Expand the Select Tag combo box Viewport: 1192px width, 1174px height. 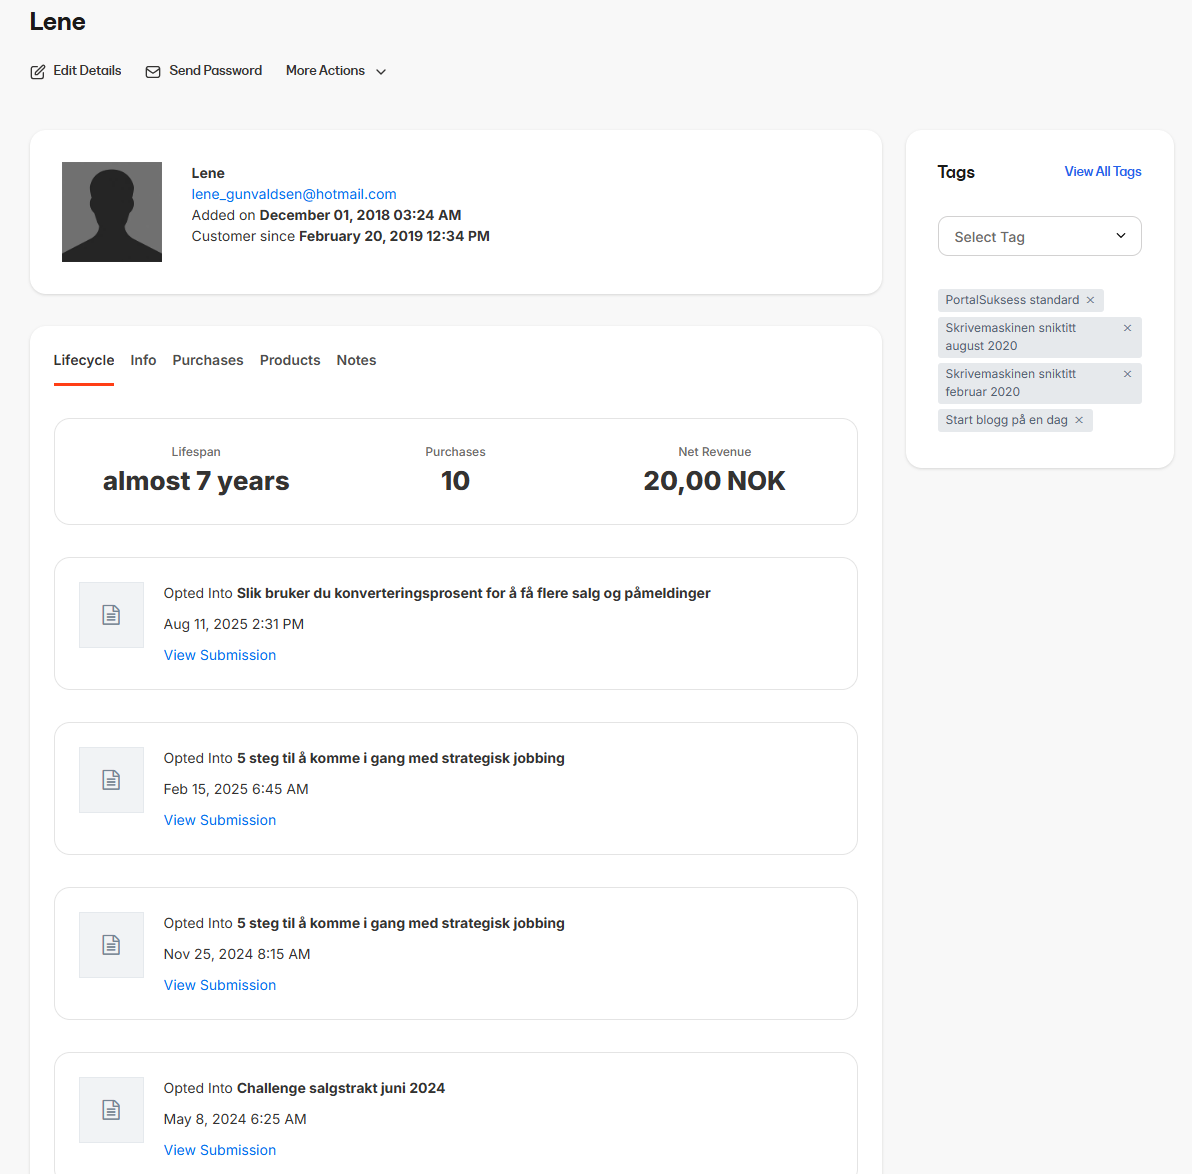pos(1039,236)
